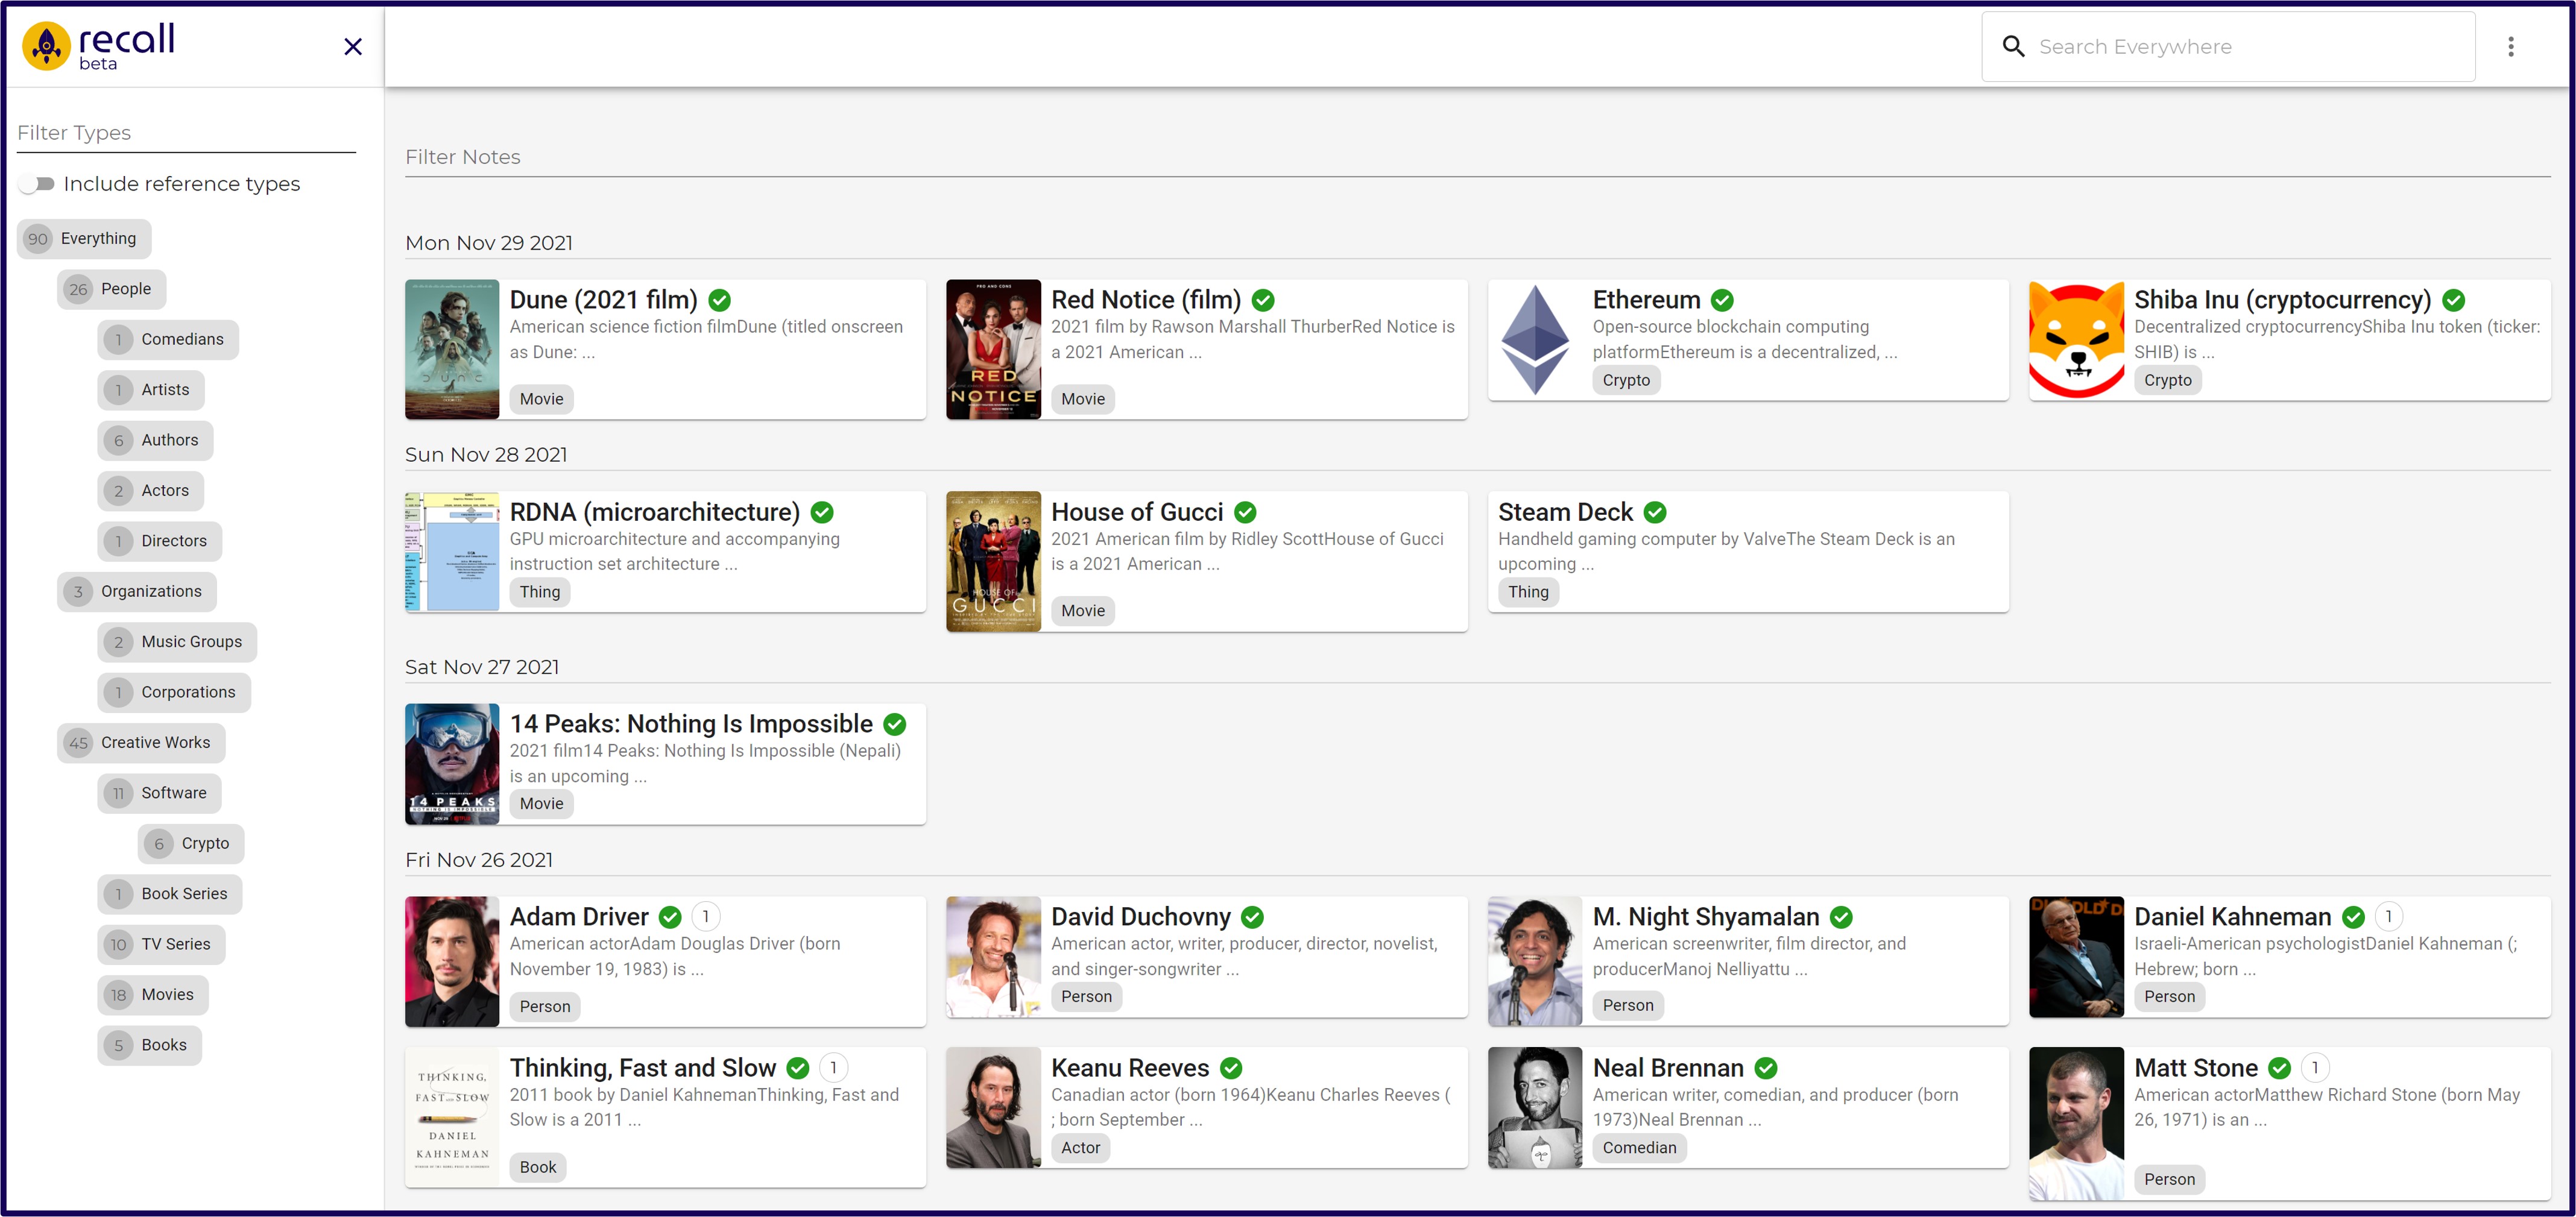Click the verified badge beside Neal Brennan
This screenshot has height=1217, width=2576.
point(1766,1068)
